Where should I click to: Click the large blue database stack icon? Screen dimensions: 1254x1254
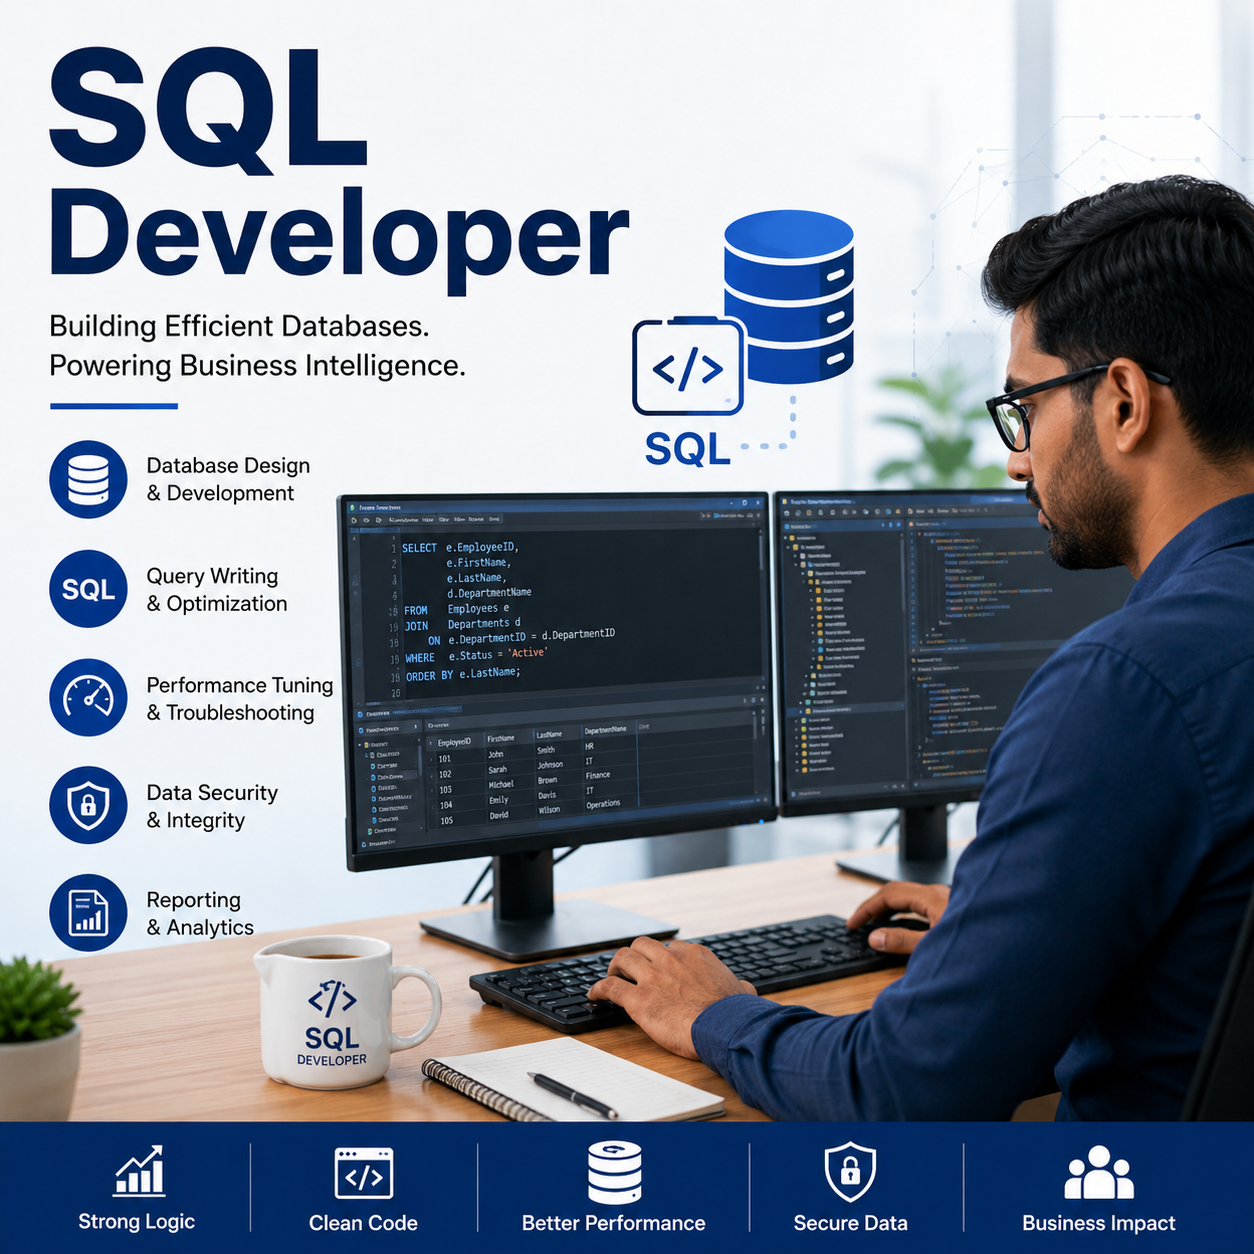(788, 297)
